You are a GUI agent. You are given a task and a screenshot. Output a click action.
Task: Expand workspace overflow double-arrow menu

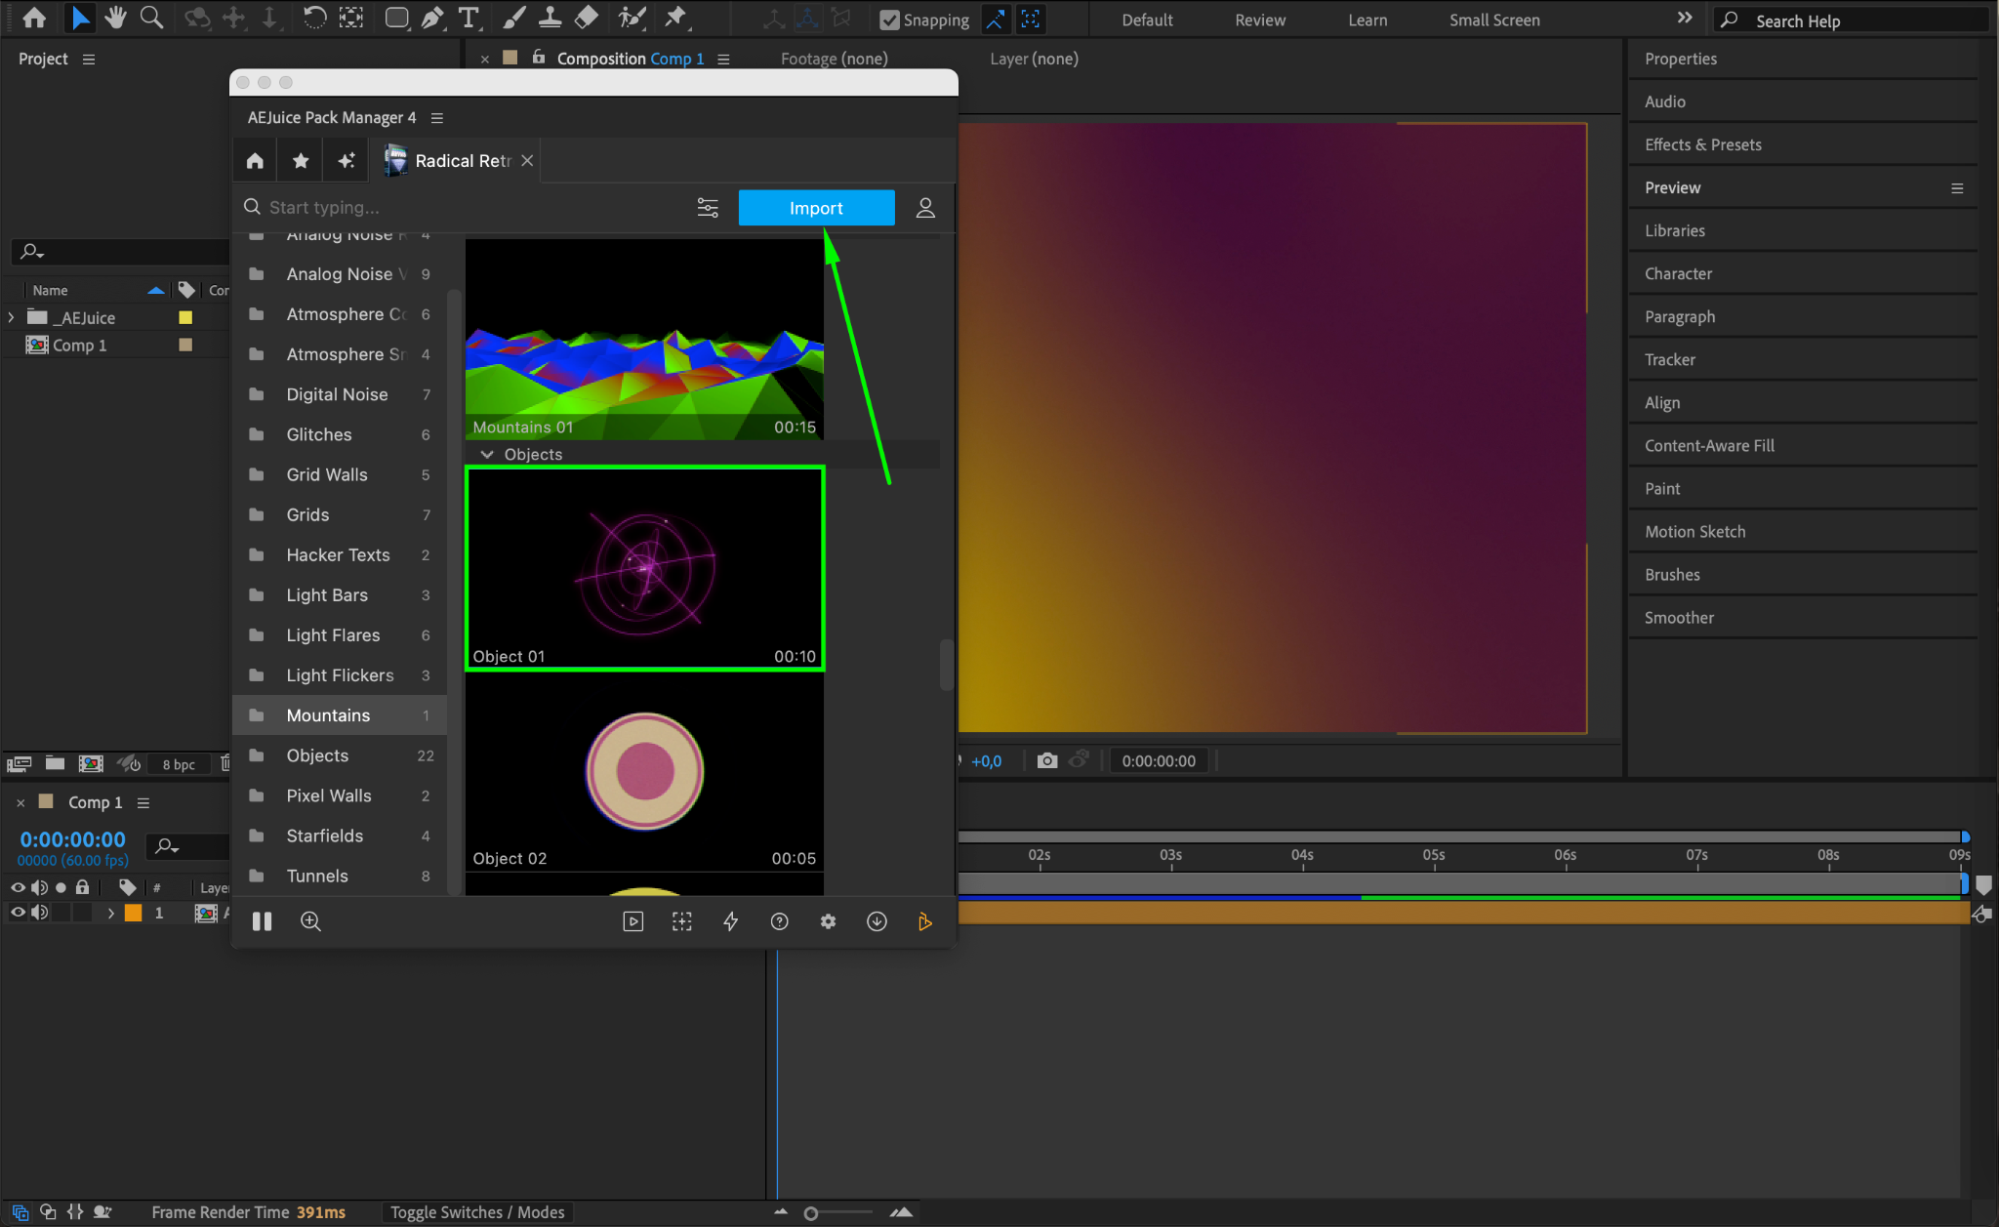pyautogui.click(x=1685, y=18)
